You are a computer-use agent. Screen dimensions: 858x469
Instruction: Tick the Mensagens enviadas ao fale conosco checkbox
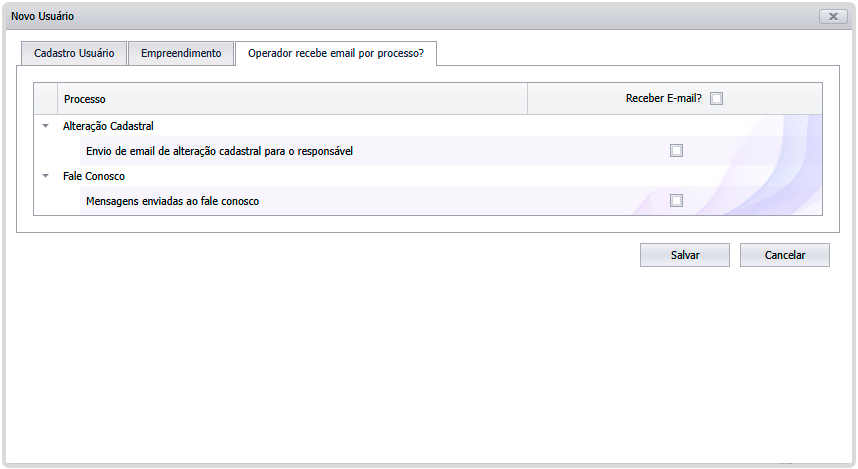pyautogui.click(x=677, y=201)
